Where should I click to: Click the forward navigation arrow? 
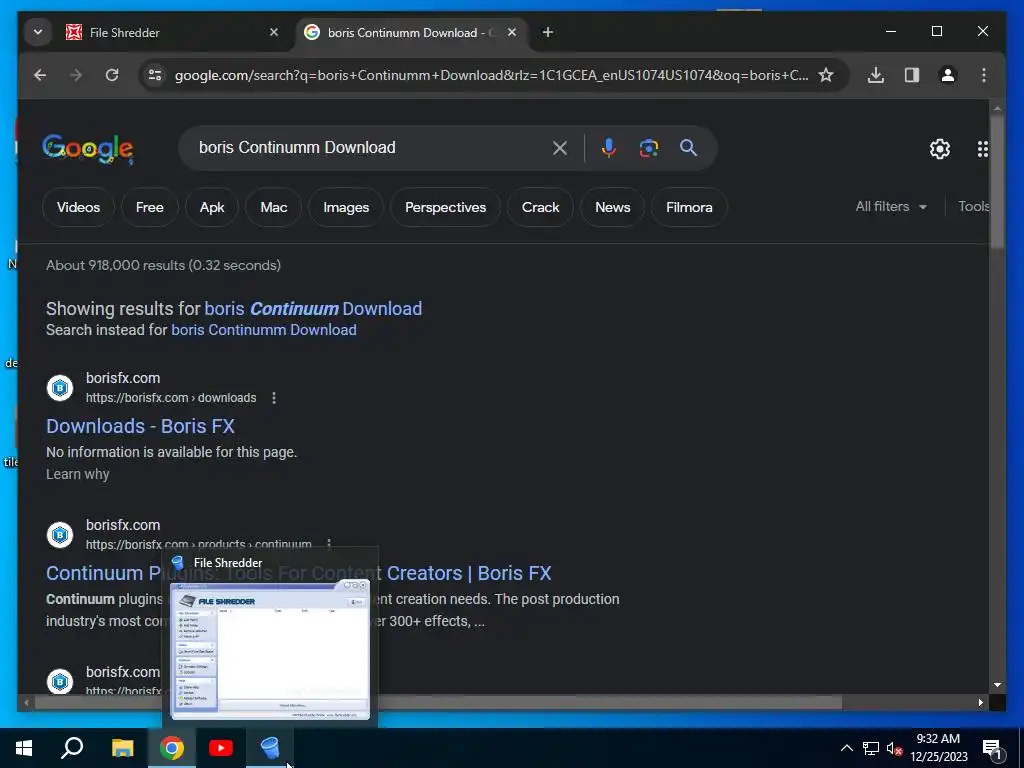76,75
